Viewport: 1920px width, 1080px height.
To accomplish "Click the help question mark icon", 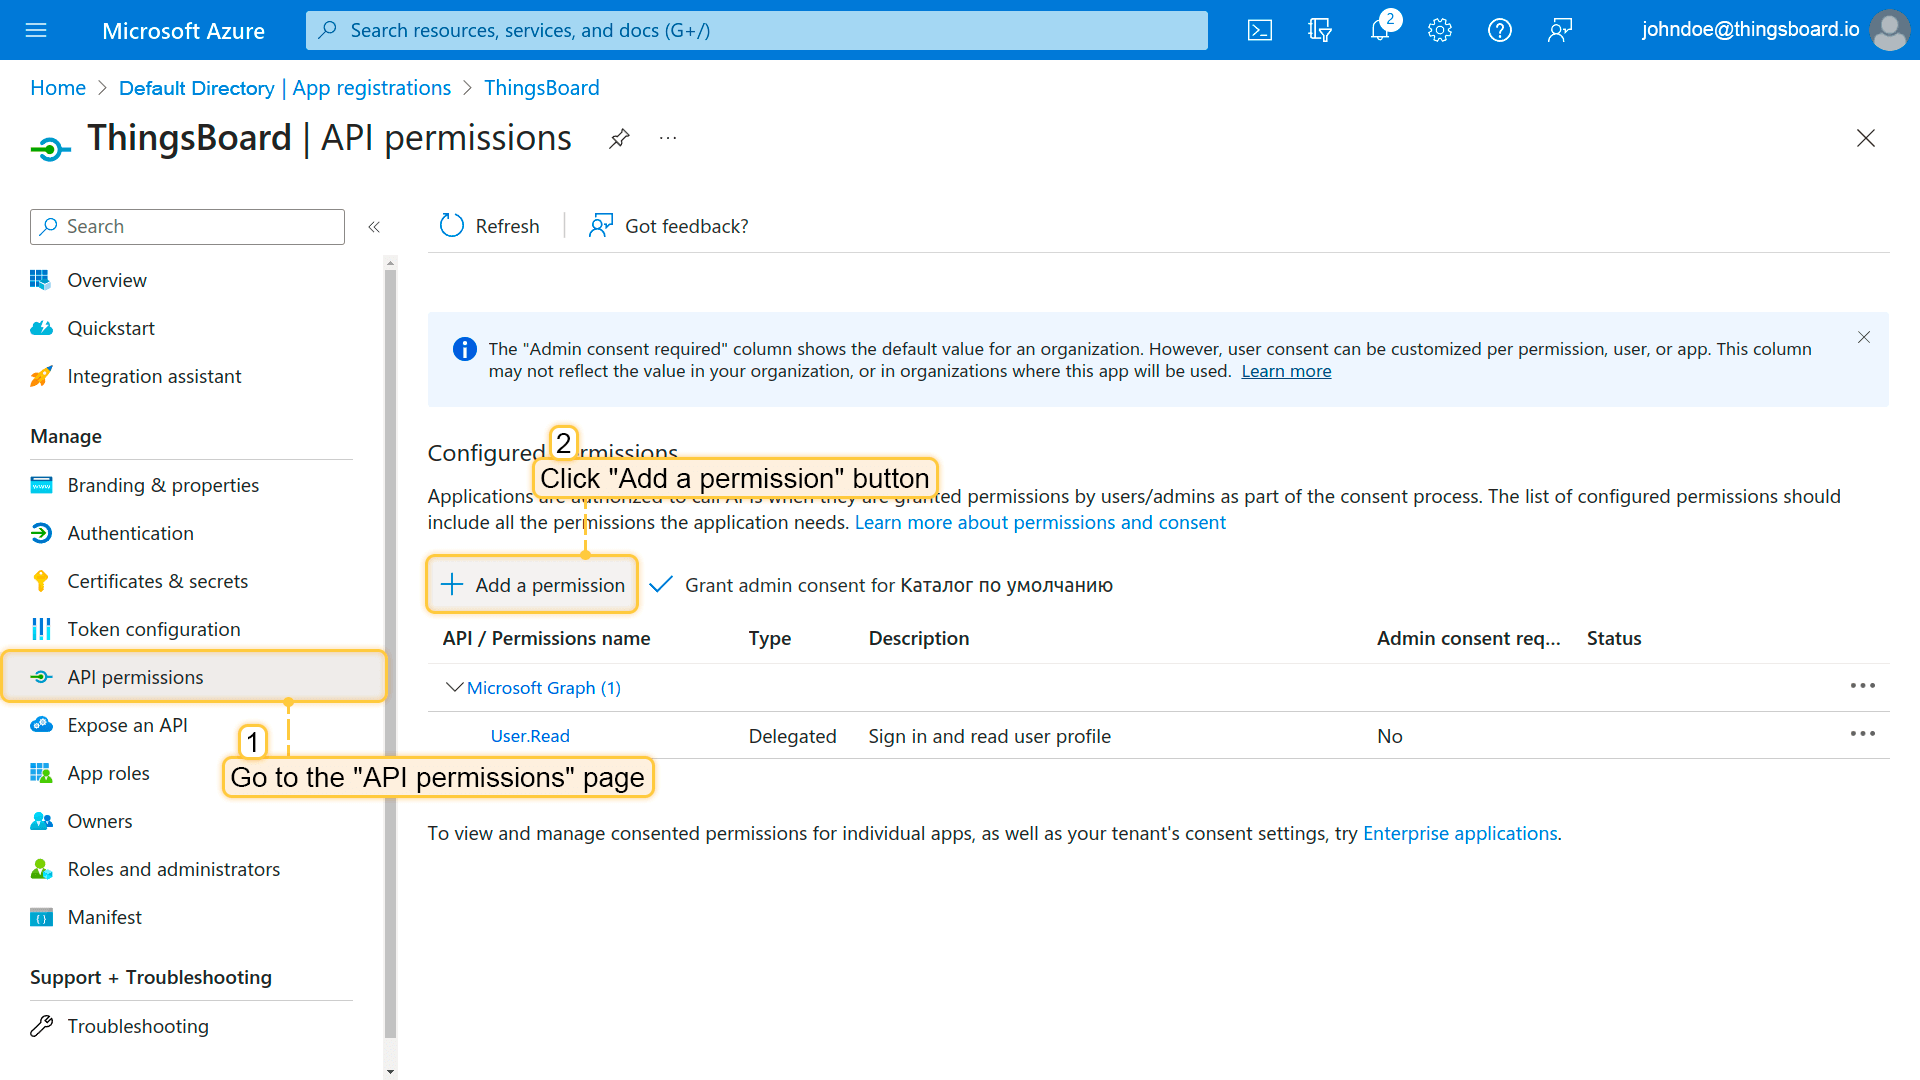I will 1500,30.
